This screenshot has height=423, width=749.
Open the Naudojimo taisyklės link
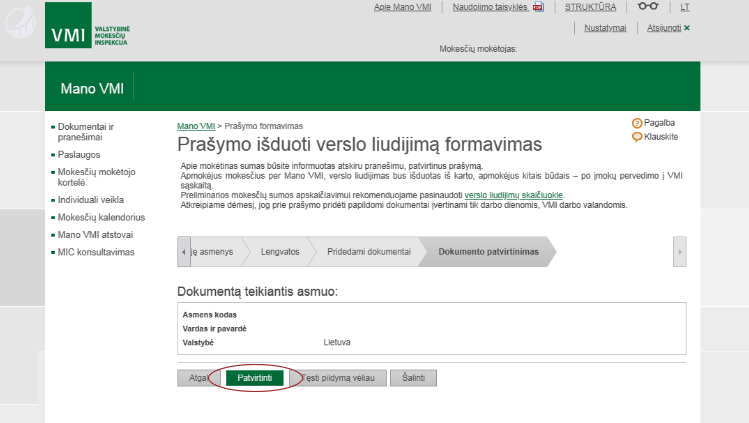490,7
